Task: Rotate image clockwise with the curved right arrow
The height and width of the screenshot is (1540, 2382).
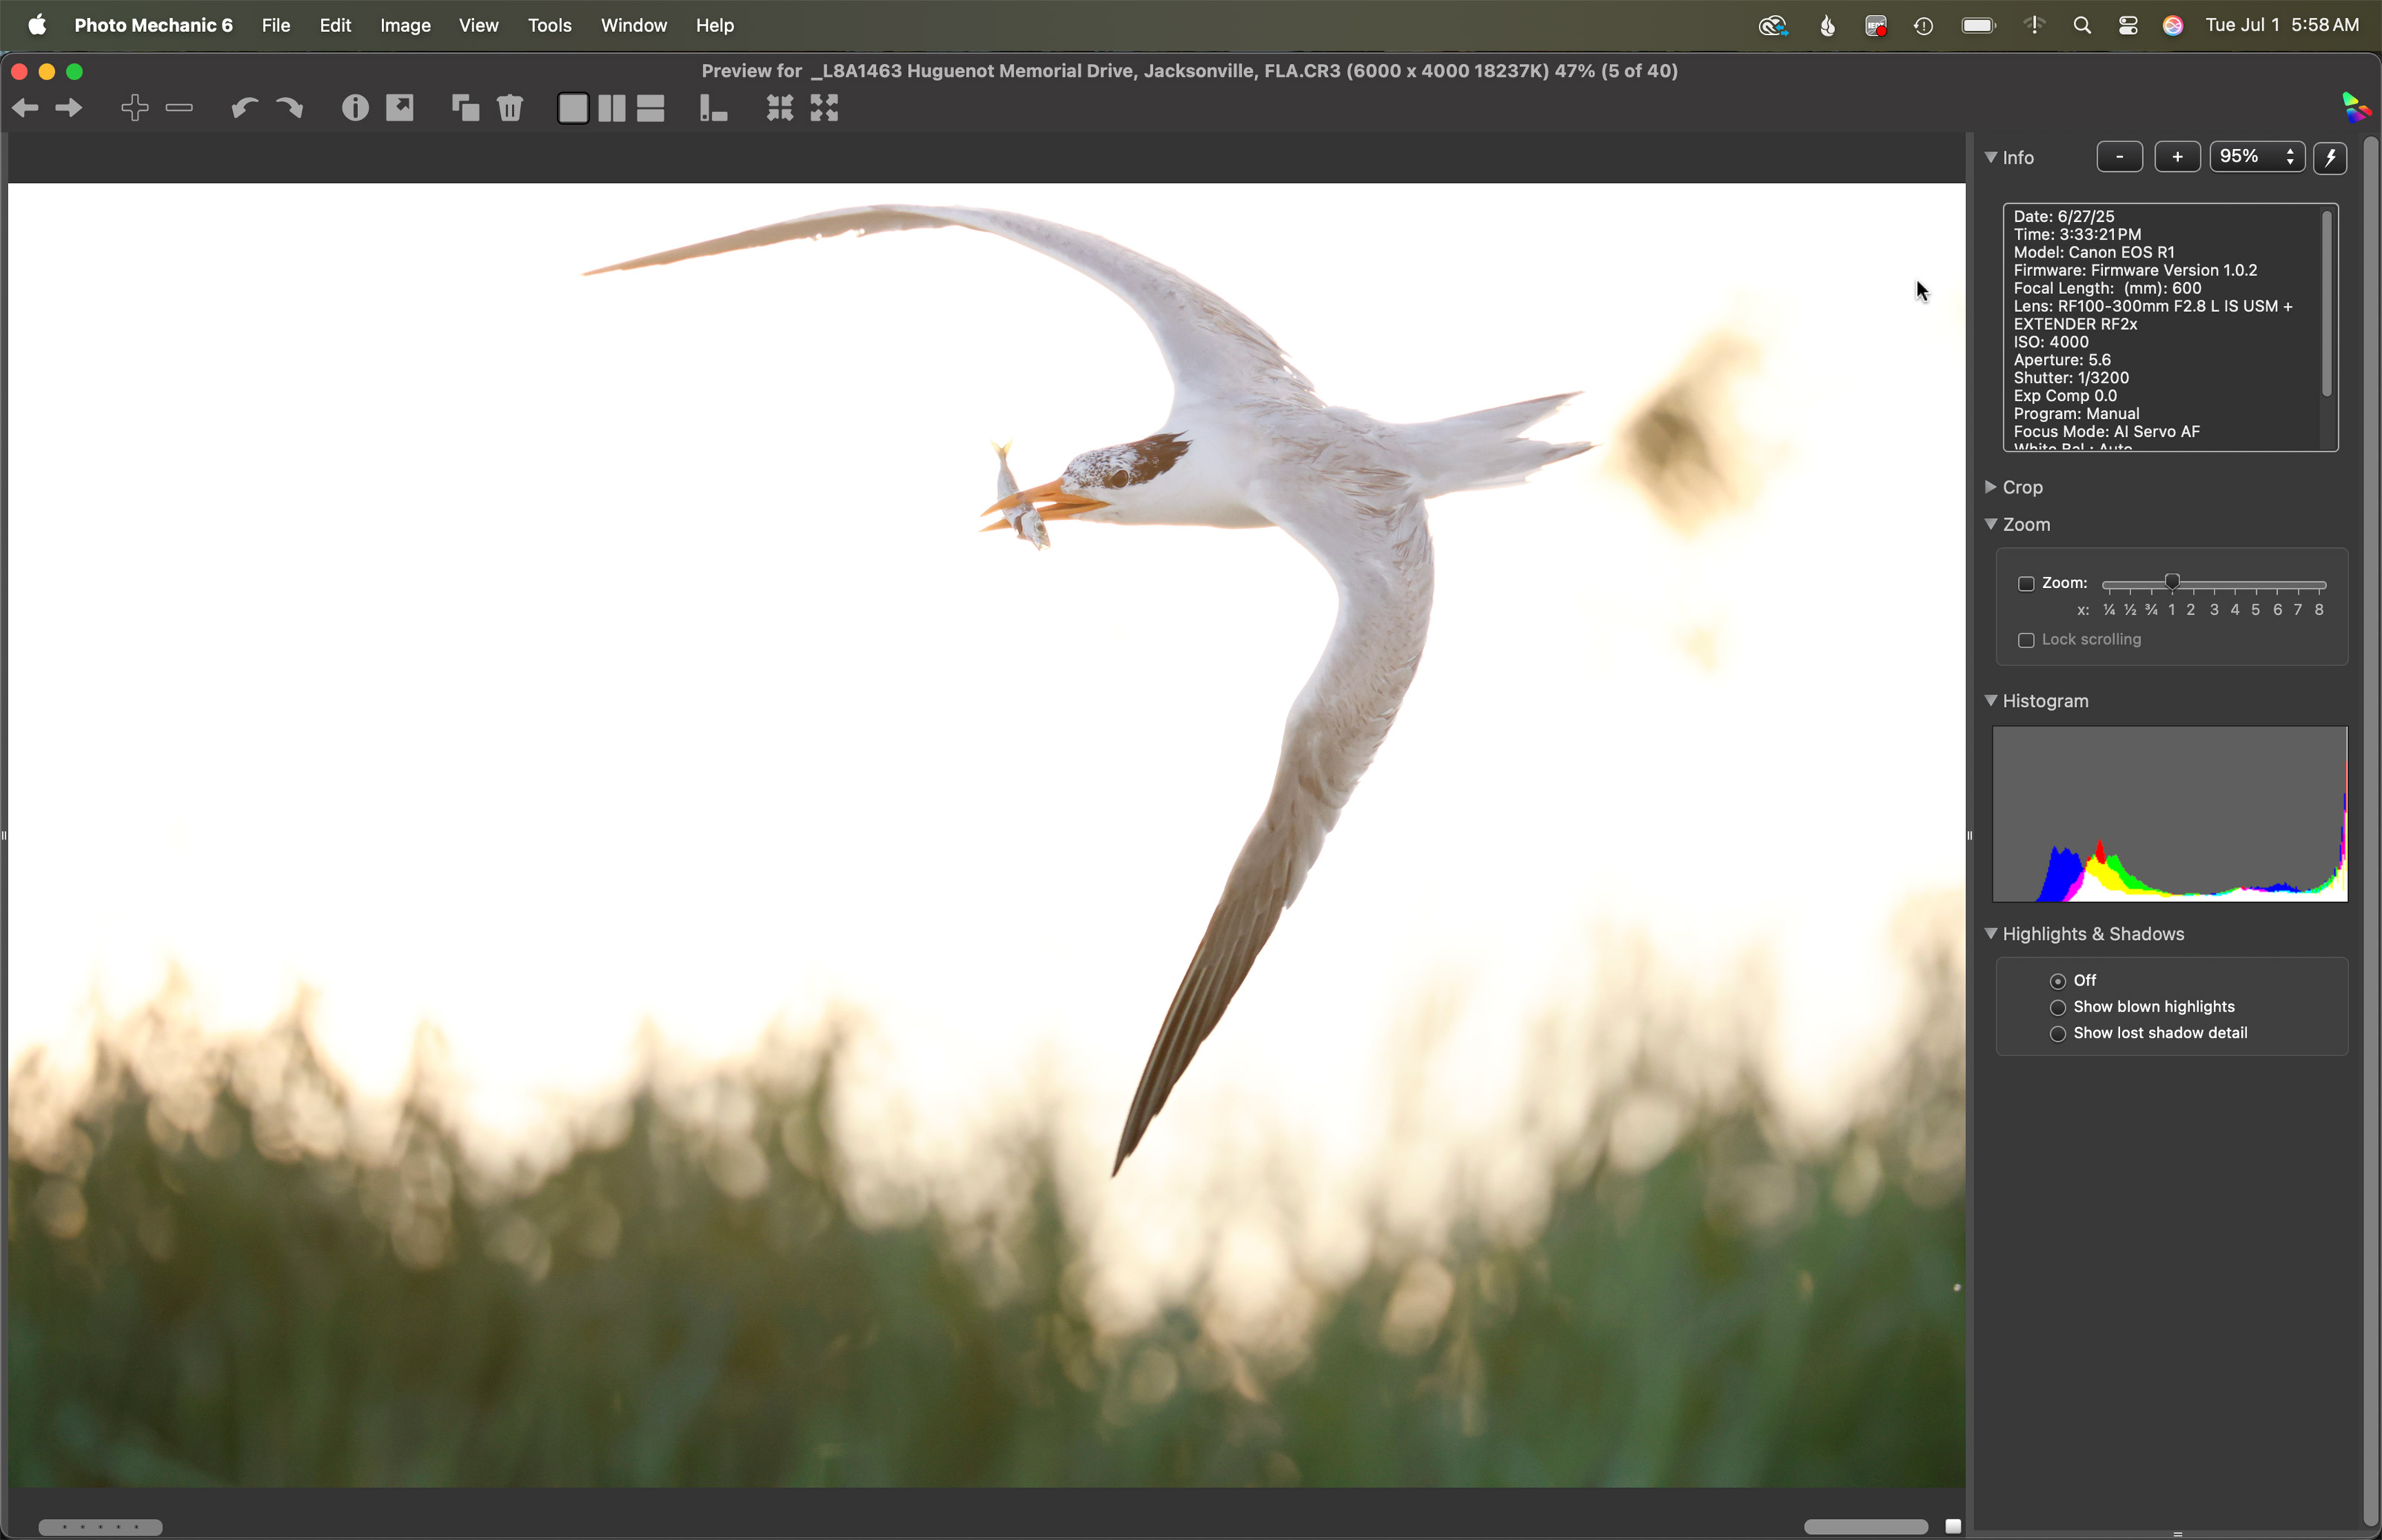Action: point(289,108)
